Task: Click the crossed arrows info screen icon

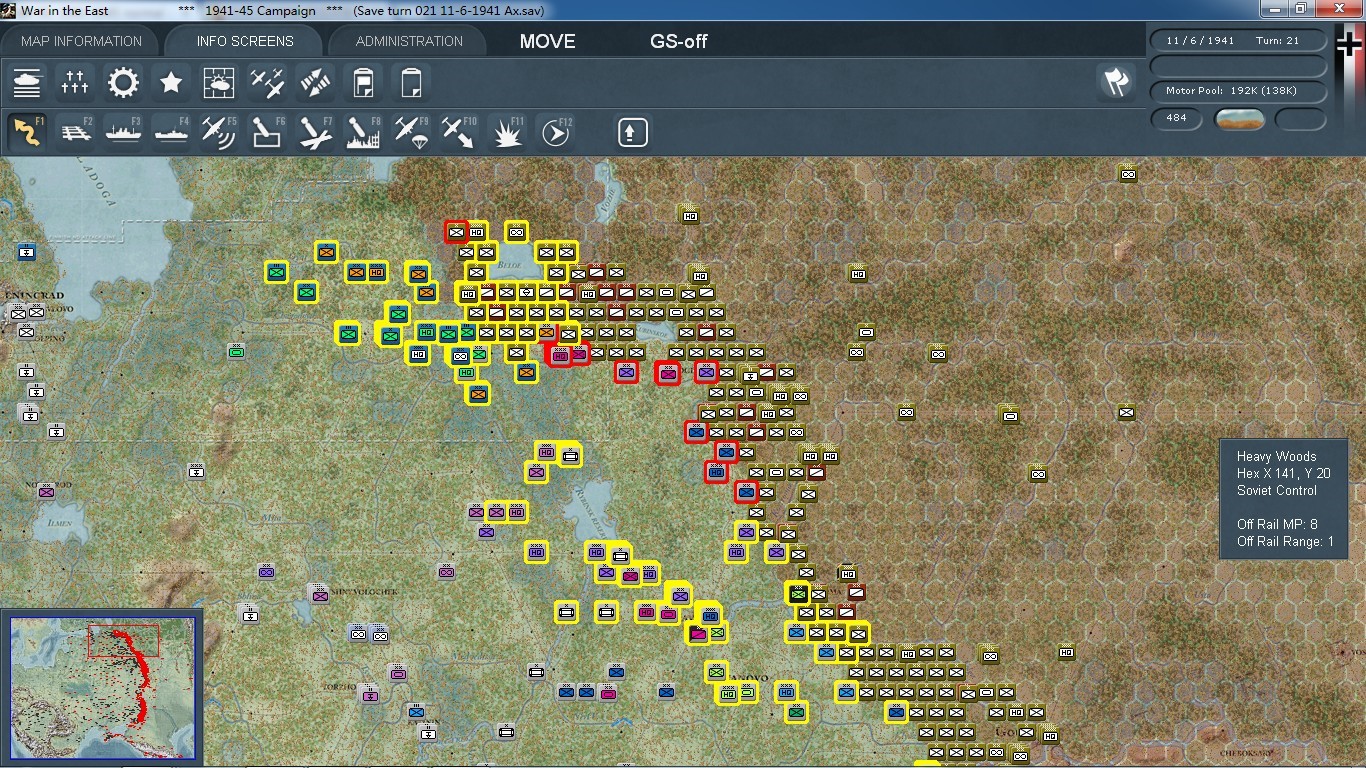Action: point(315,82)
